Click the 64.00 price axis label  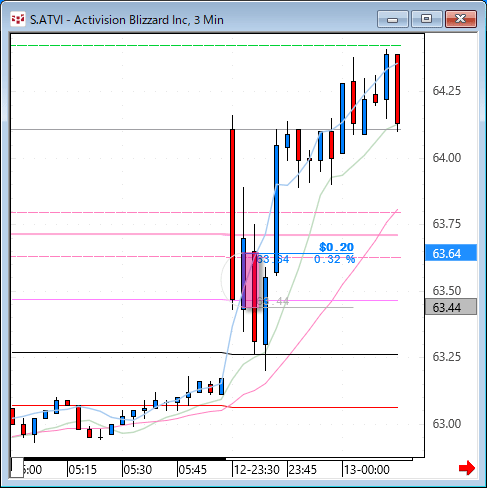[x=446, y=157]
